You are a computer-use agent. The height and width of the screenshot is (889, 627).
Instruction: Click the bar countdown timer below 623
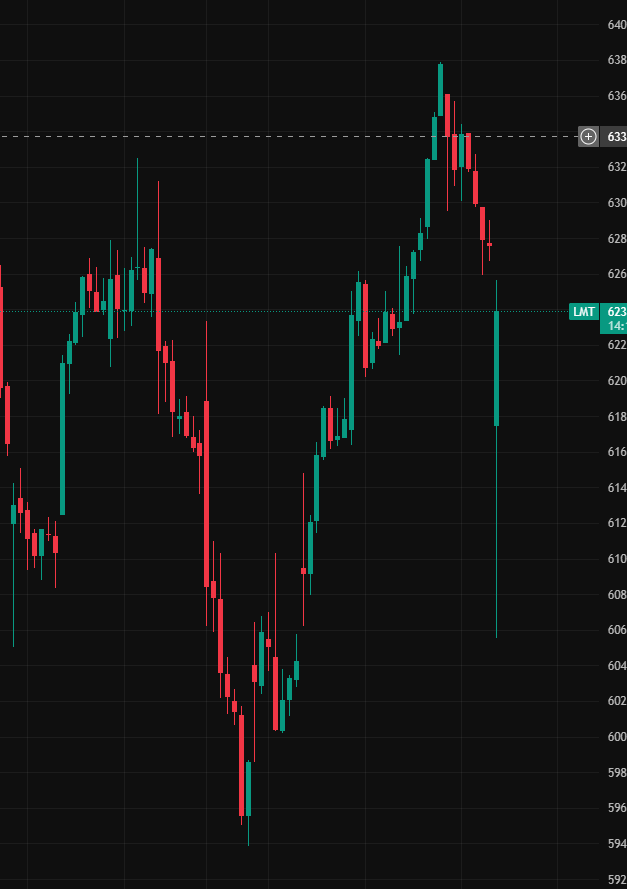[616, 326]
